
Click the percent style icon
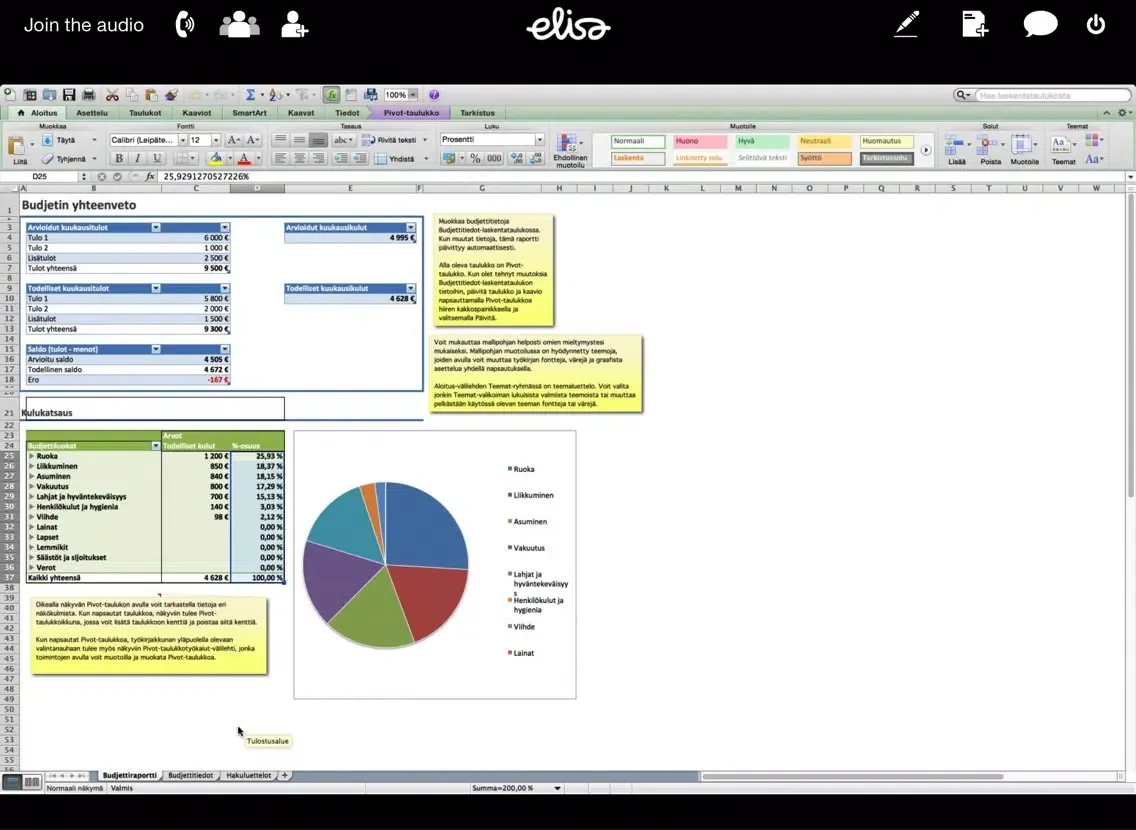[x=475, y=159]
